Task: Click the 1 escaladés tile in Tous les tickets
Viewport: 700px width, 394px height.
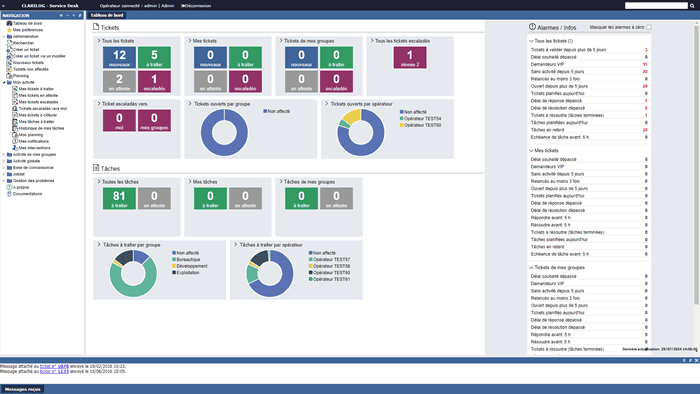Action: coord(154,82)
